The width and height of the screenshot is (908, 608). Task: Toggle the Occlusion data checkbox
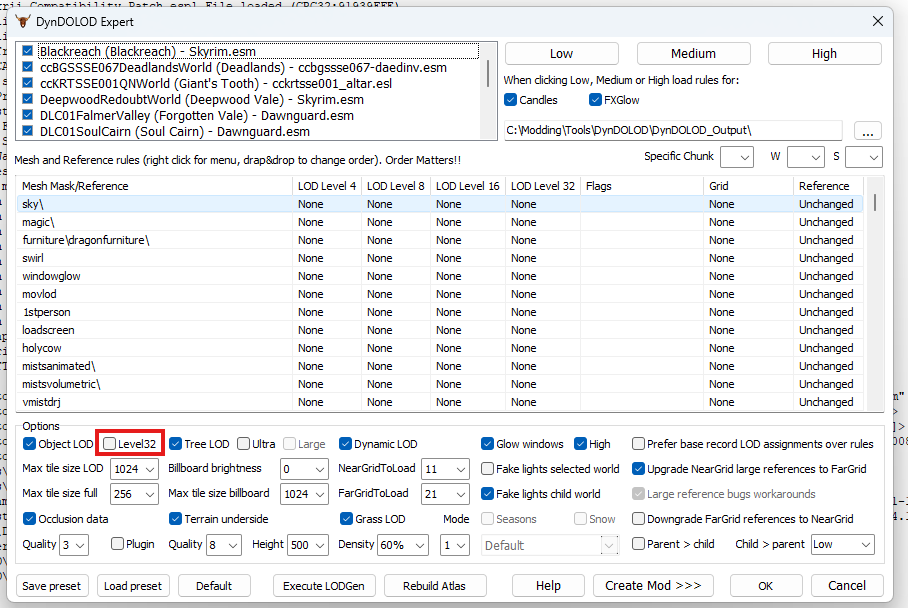pos(29,519)
